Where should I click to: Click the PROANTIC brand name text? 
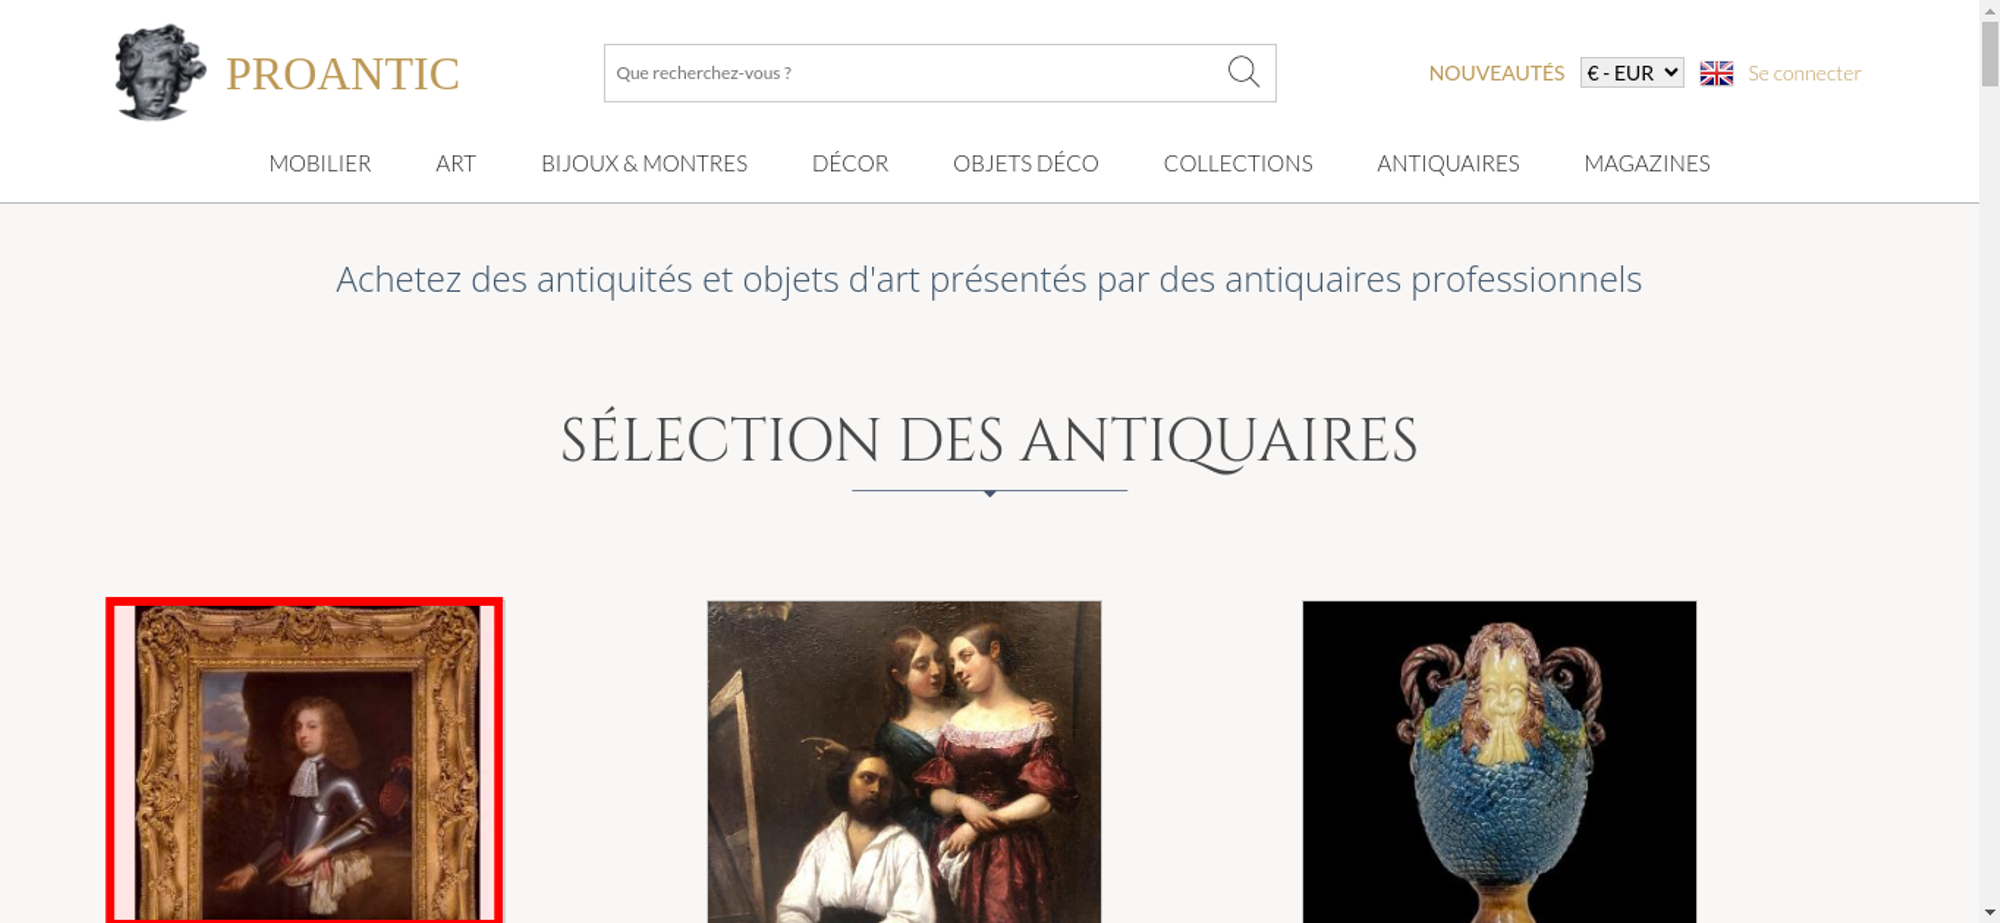tap(342, 74)
